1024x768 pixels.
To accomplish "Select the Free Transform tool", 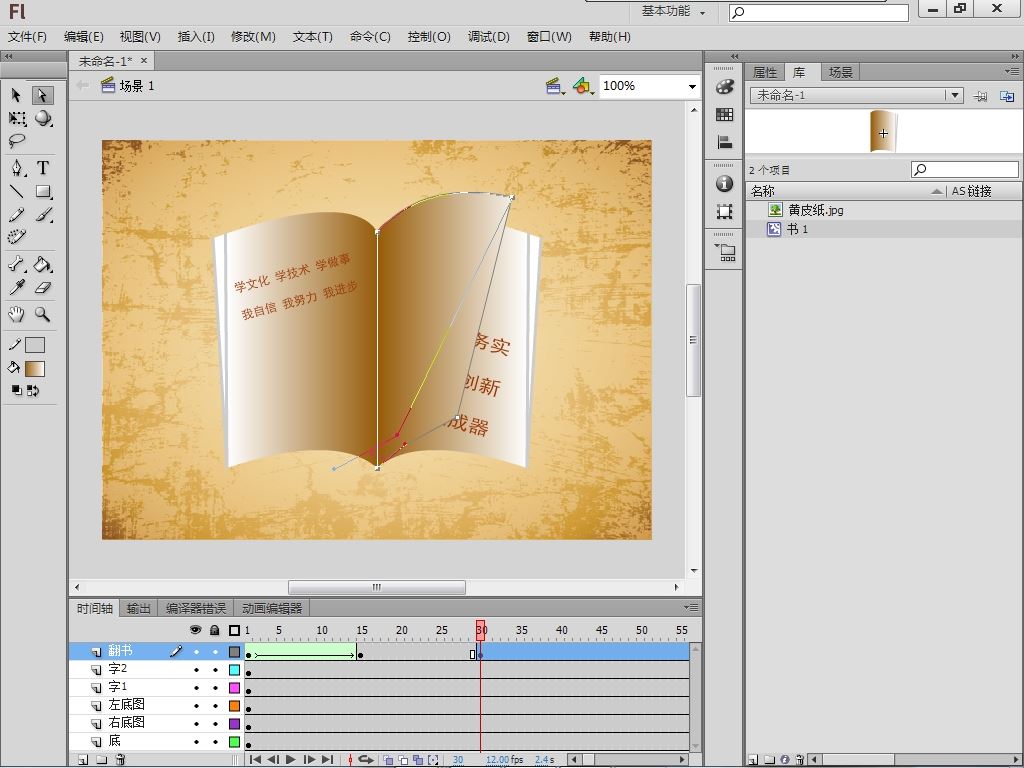I will [x=17, y=119].
